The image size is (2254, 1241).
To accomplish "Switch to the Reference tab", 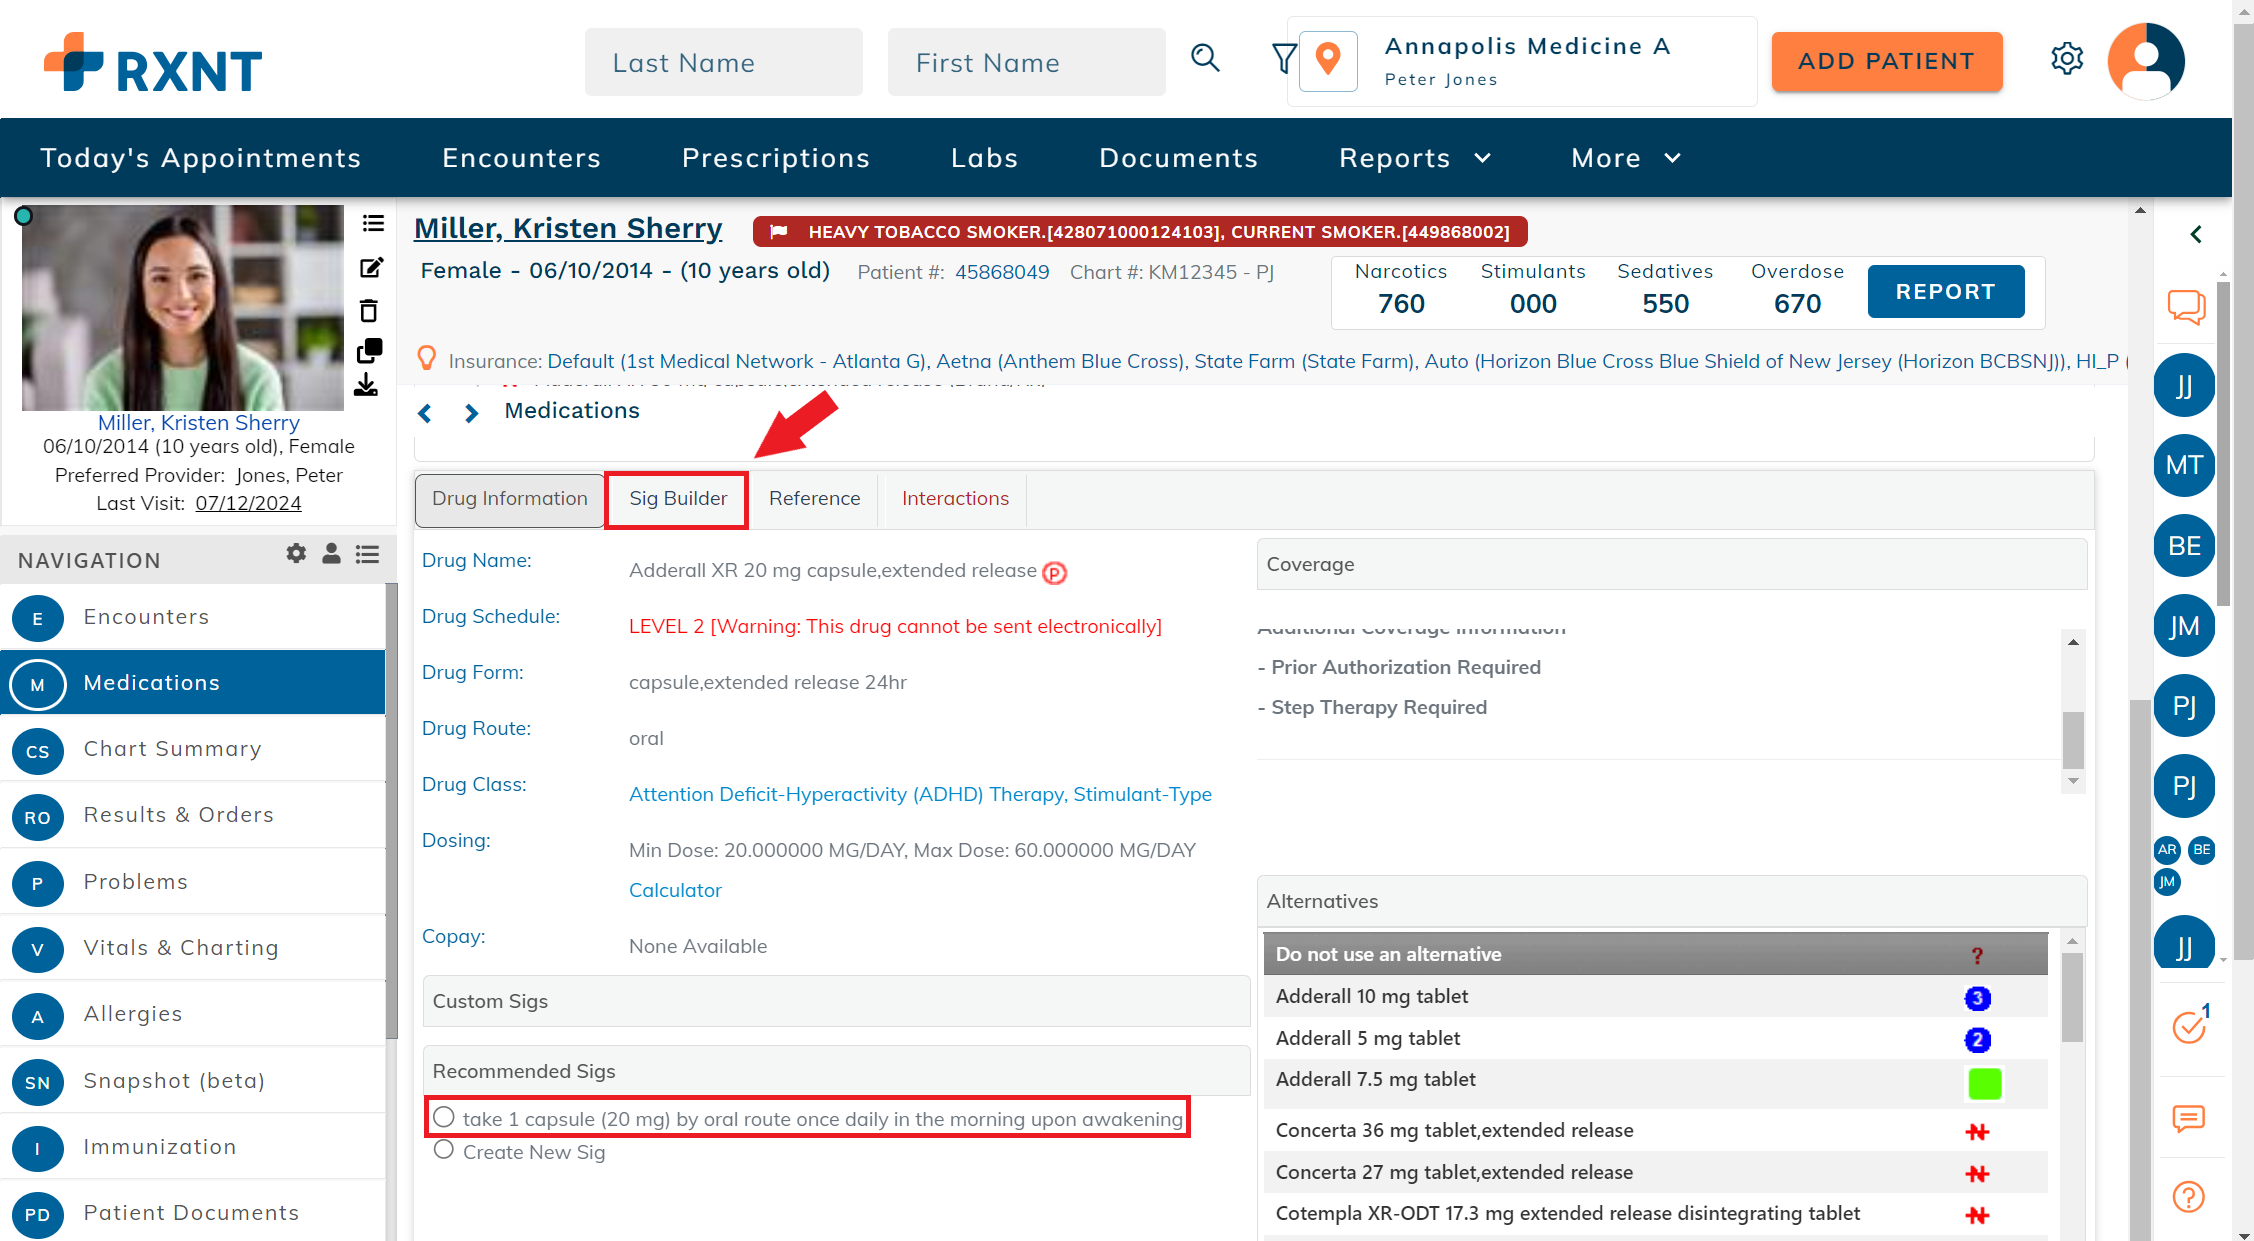I will pyautogui.click(x=814, y=499).
